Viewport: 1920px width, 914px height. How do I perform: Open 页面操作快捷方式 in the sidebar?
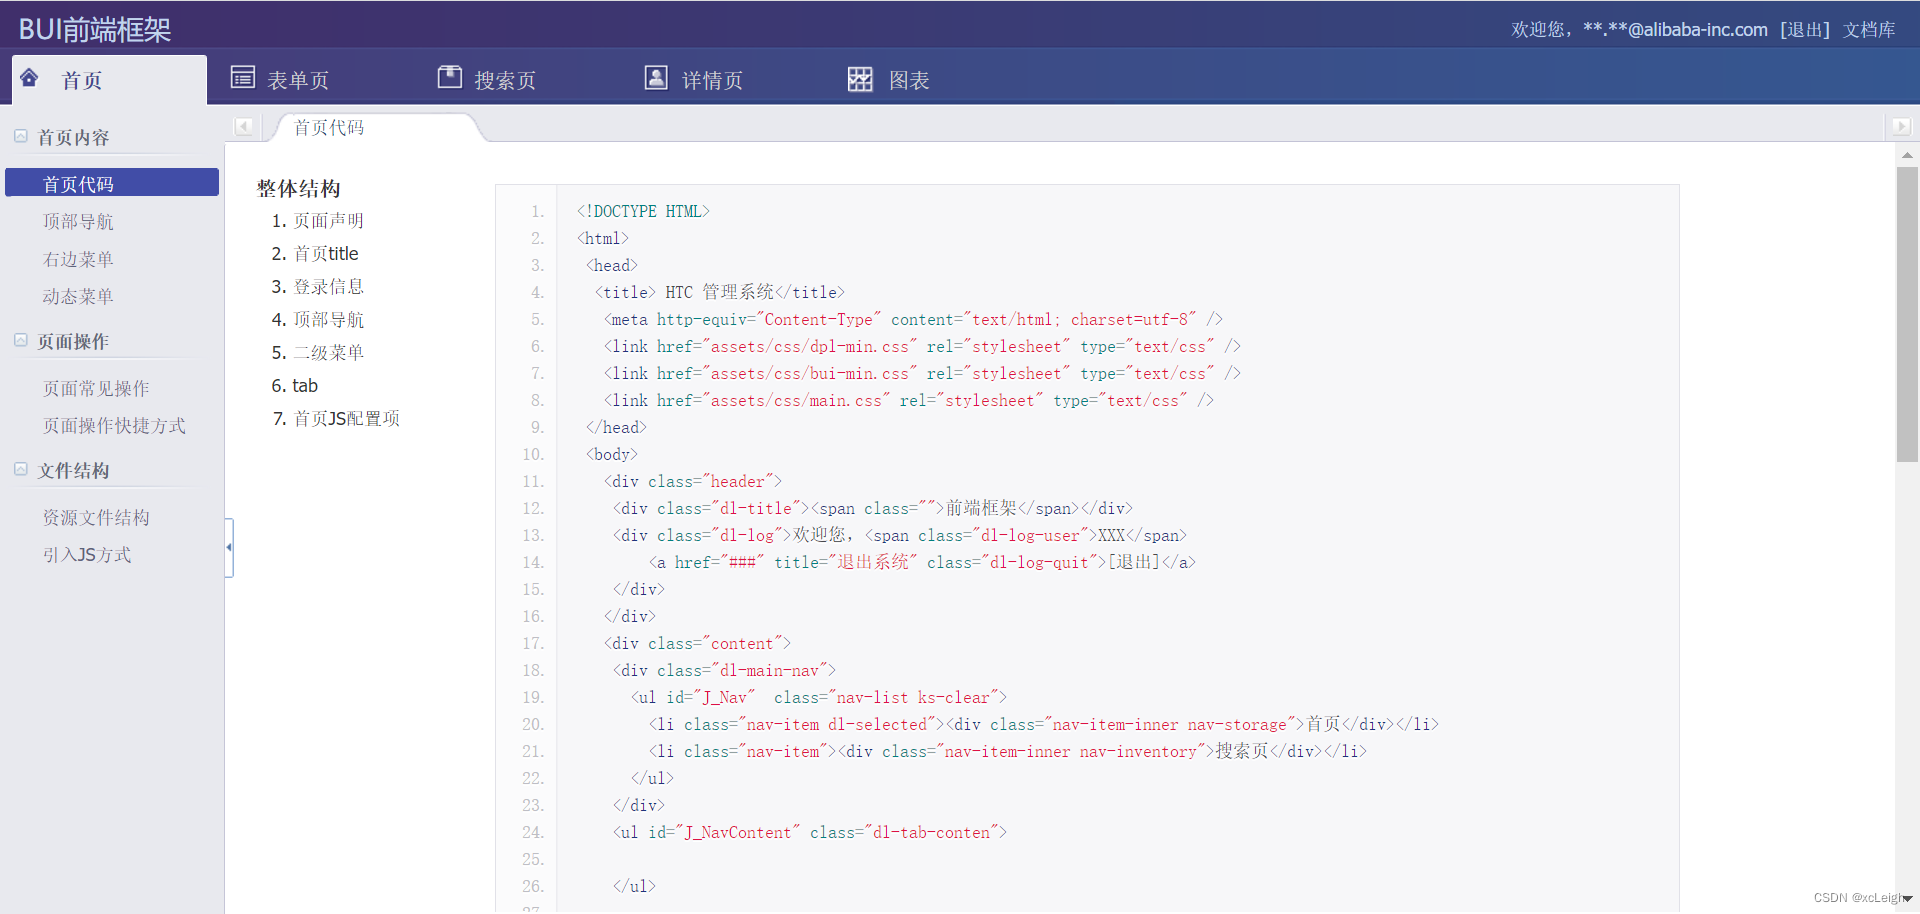(114, 425)
